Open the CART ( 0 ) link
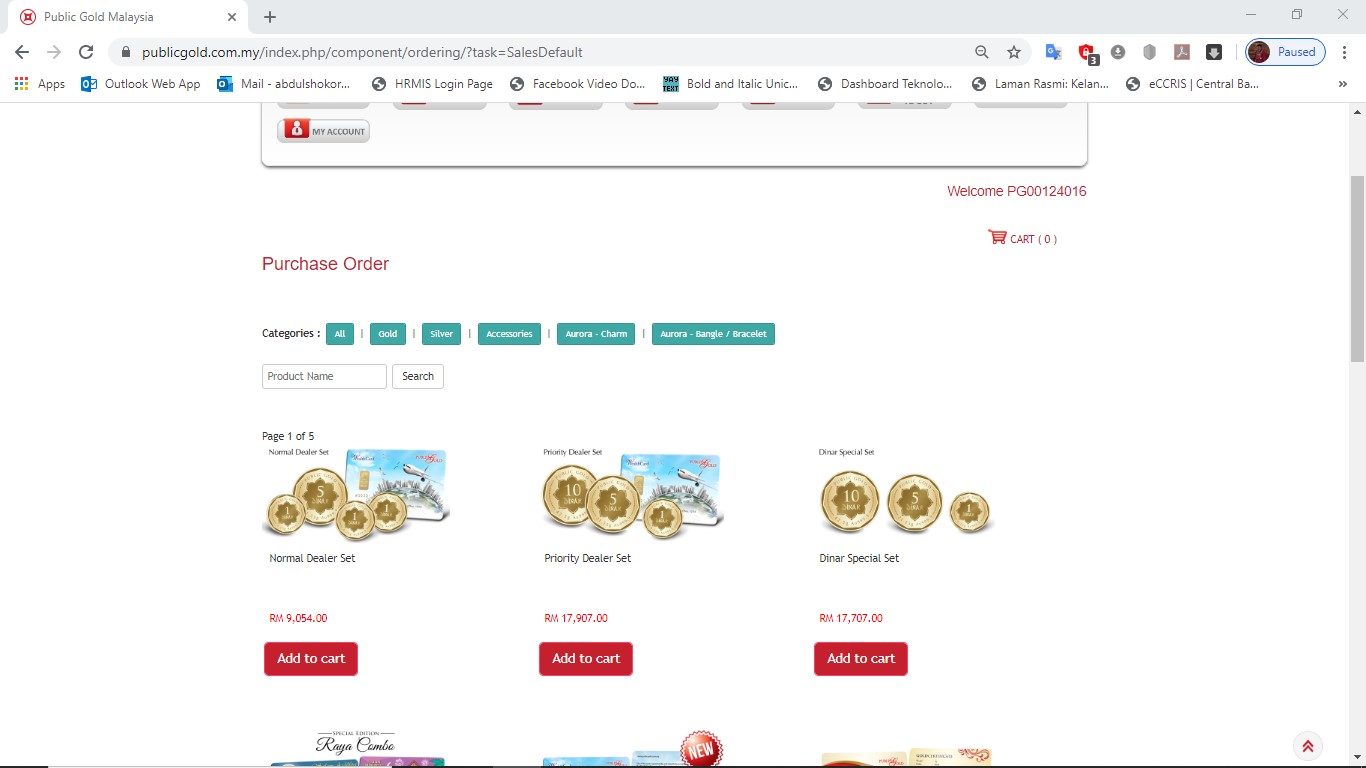Screen dimensions: 1366x768 pos(1033,239)
